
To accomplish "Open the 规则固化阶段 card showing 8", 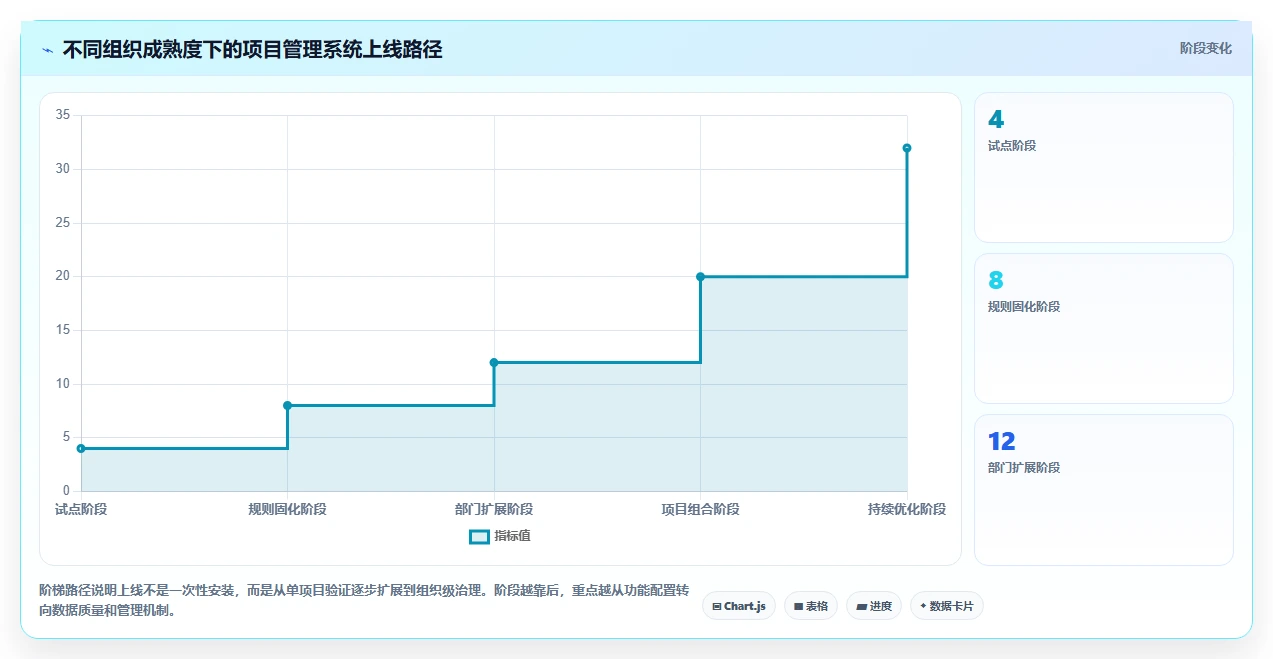I will pyautogui.click(x=1103, y=328).
